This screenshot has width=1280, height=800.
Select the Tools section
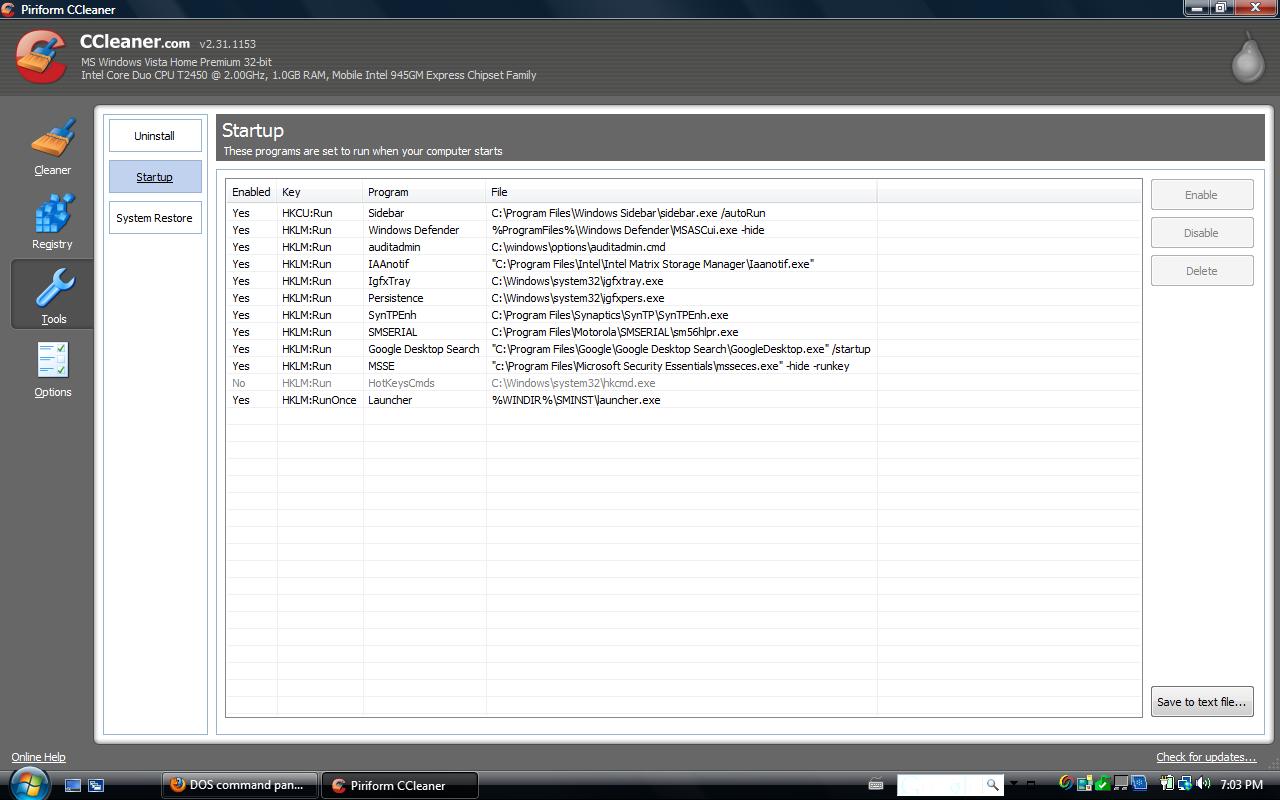tap(53, 295)
